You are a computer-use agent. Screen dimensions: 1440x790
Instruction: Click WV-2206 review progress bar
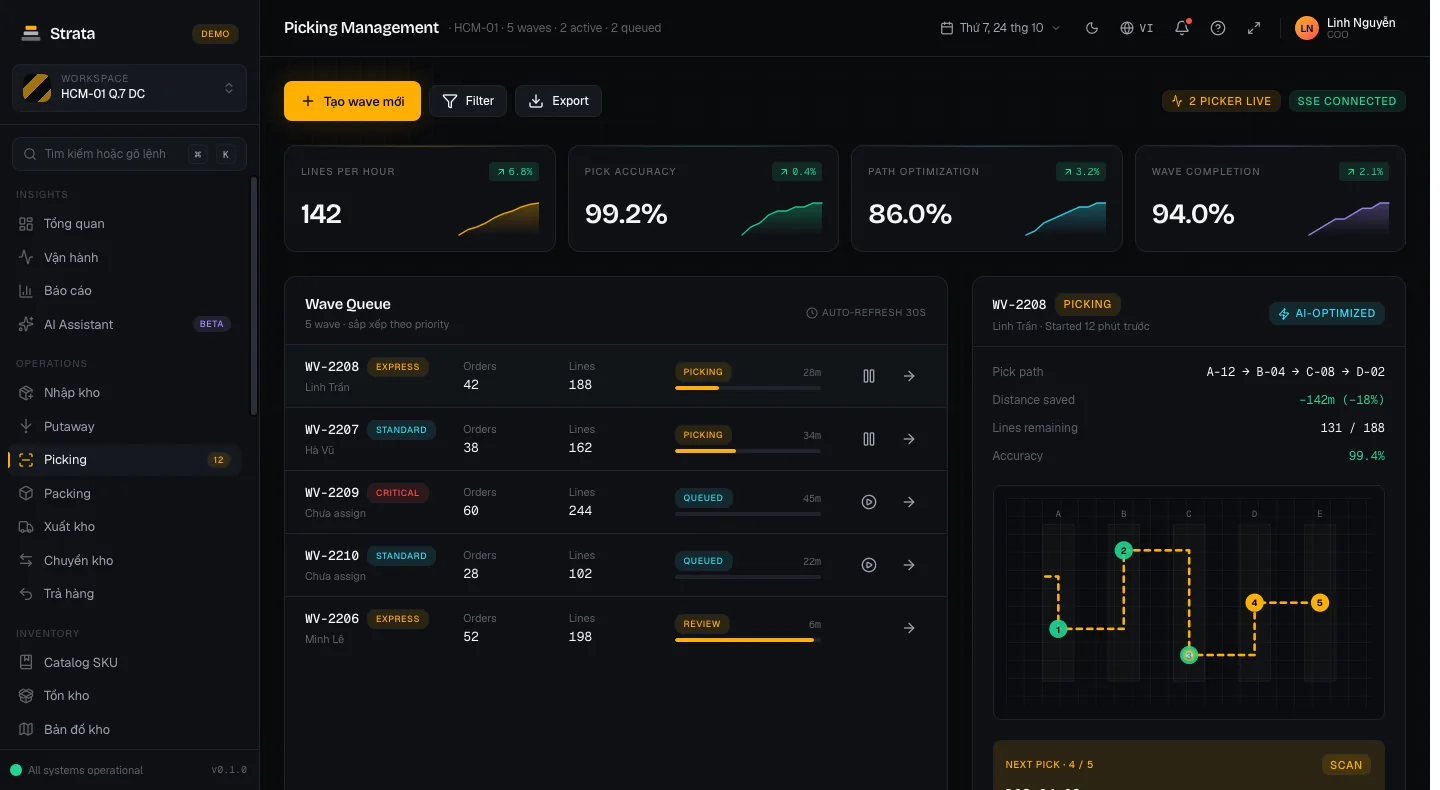pos(748,640)
